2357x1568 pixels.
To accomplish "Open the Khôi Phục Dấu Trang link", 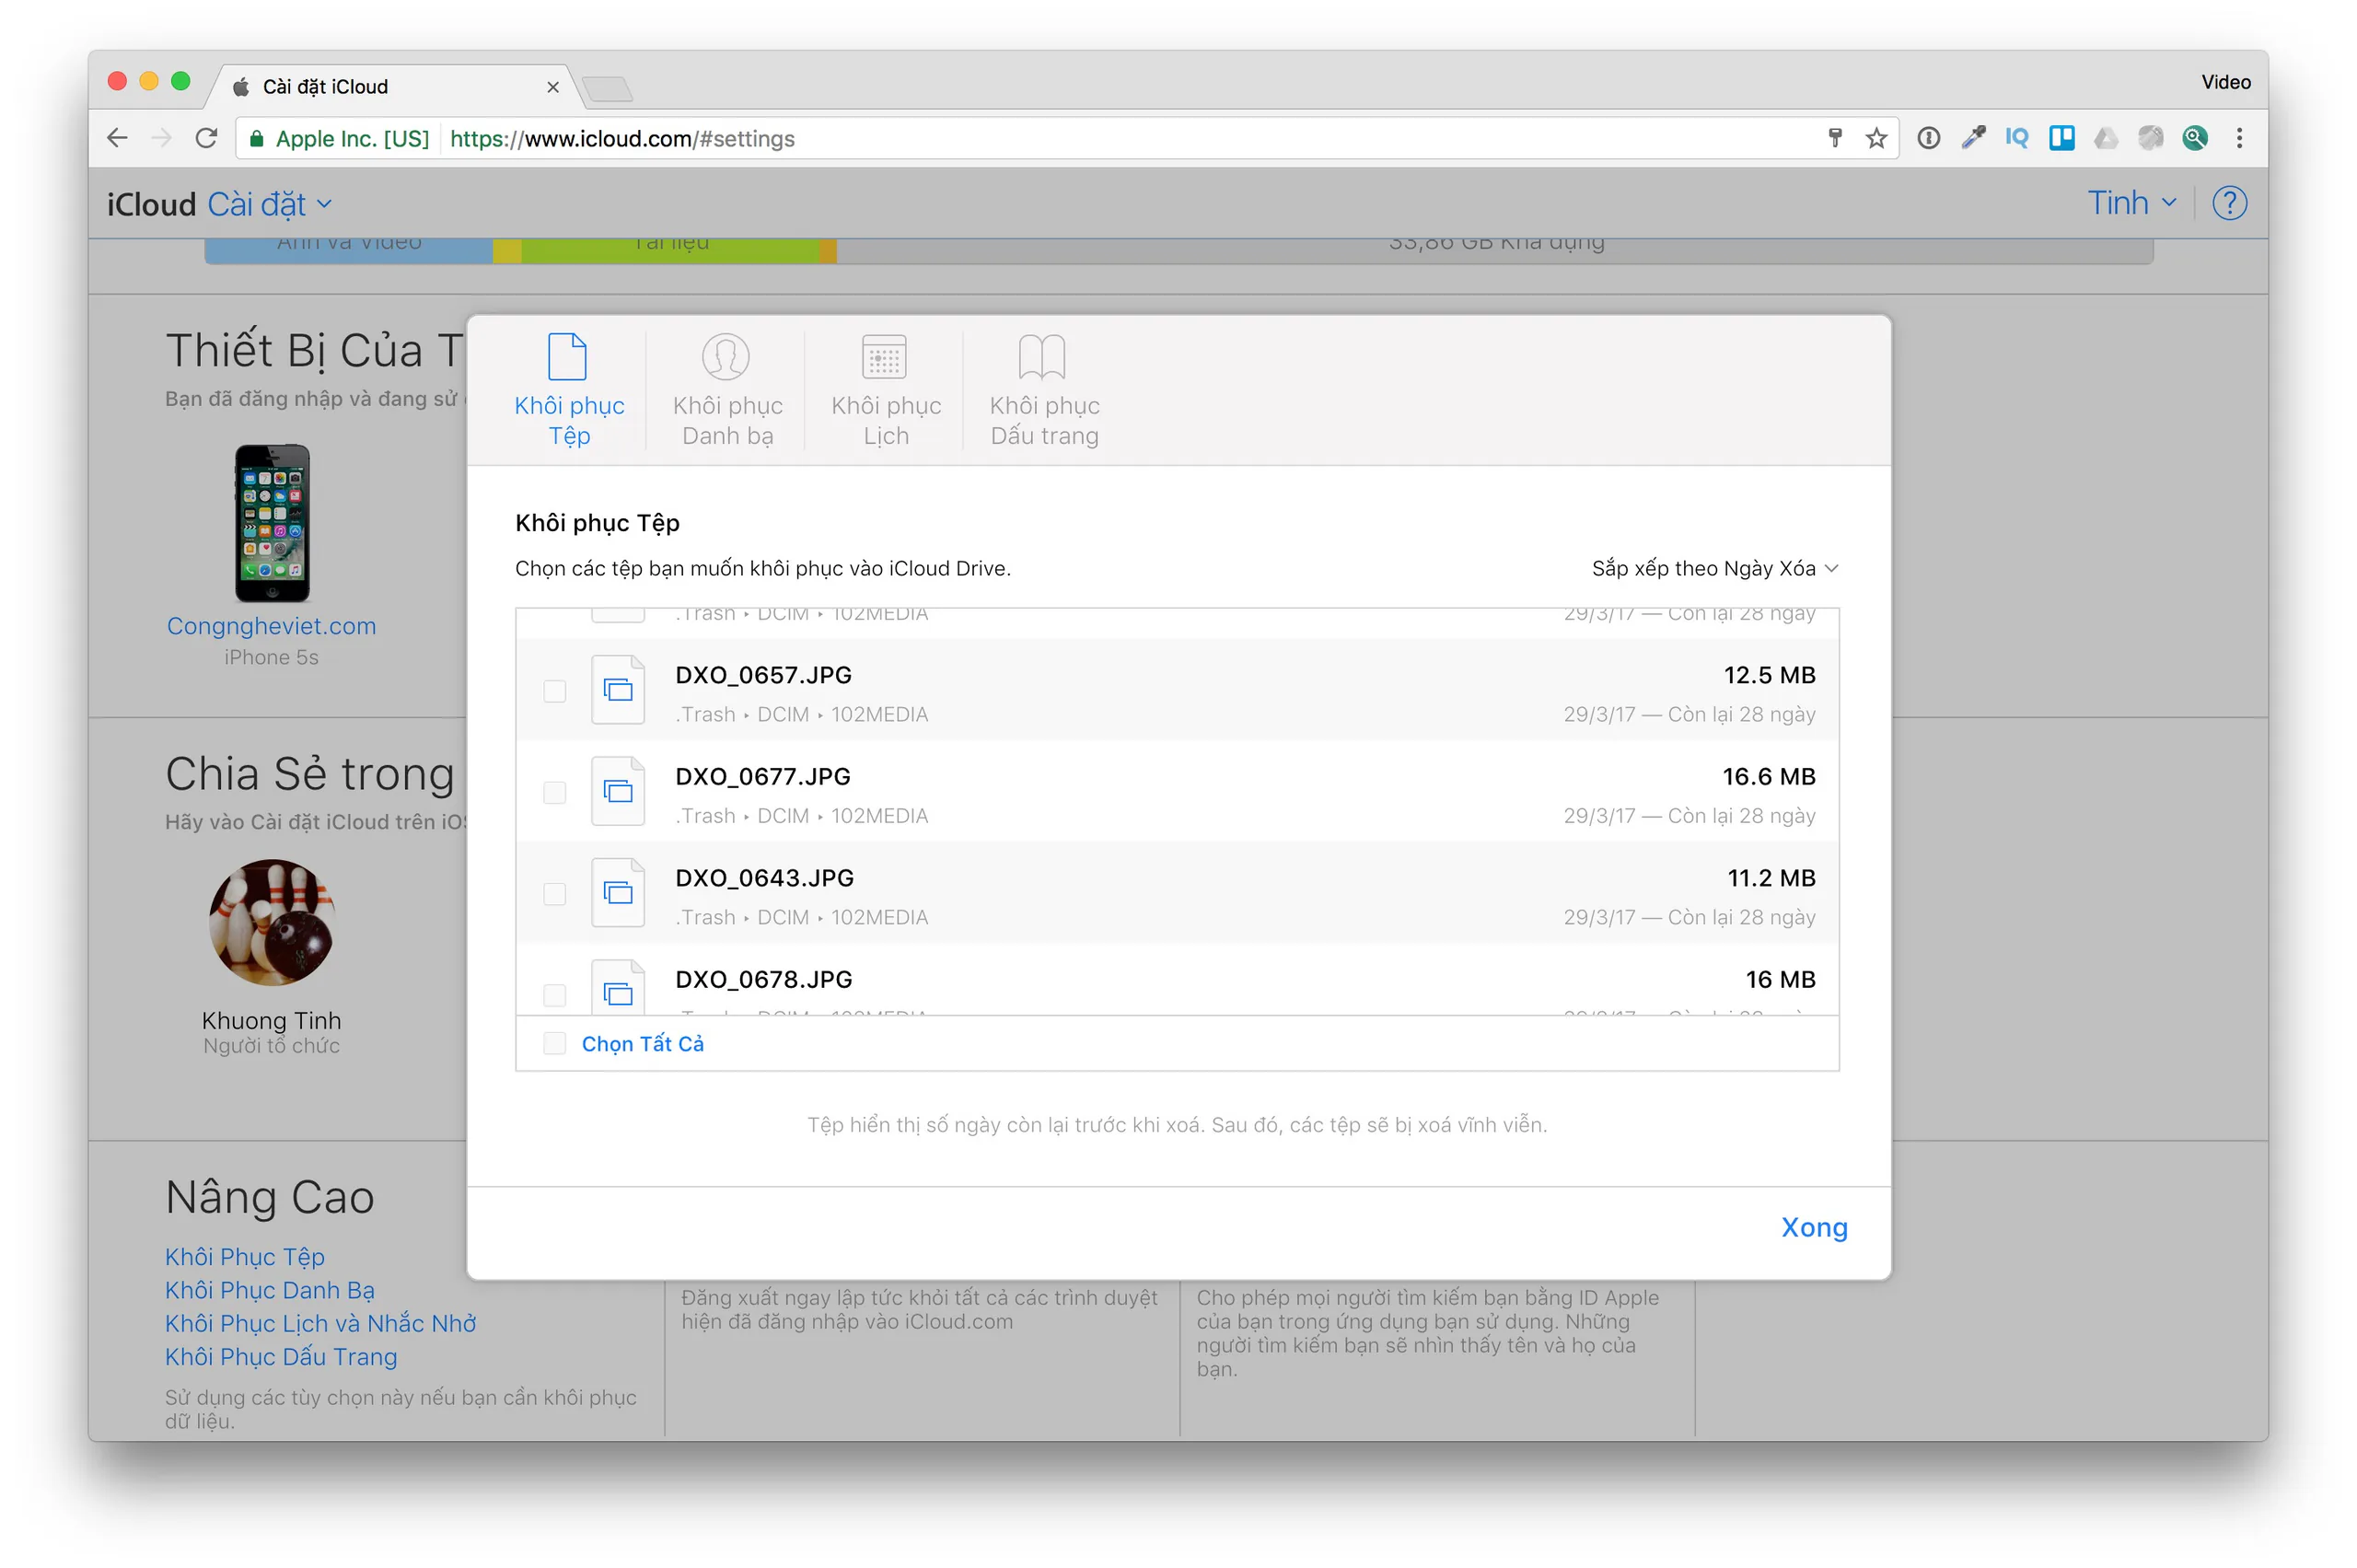I will click(x=281, y=1356).
